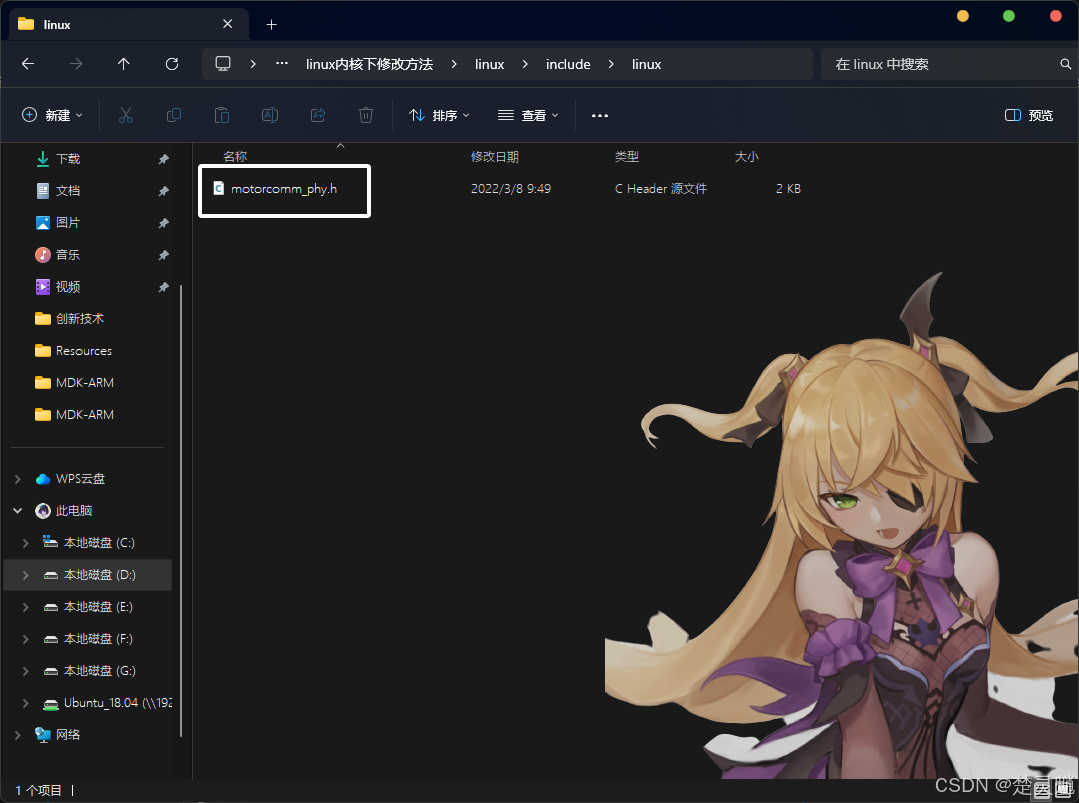Viewport: 1079px width, 803px height.
Task: Expand 本地磁盘 (E:) tree node
Action: (25, 607)
